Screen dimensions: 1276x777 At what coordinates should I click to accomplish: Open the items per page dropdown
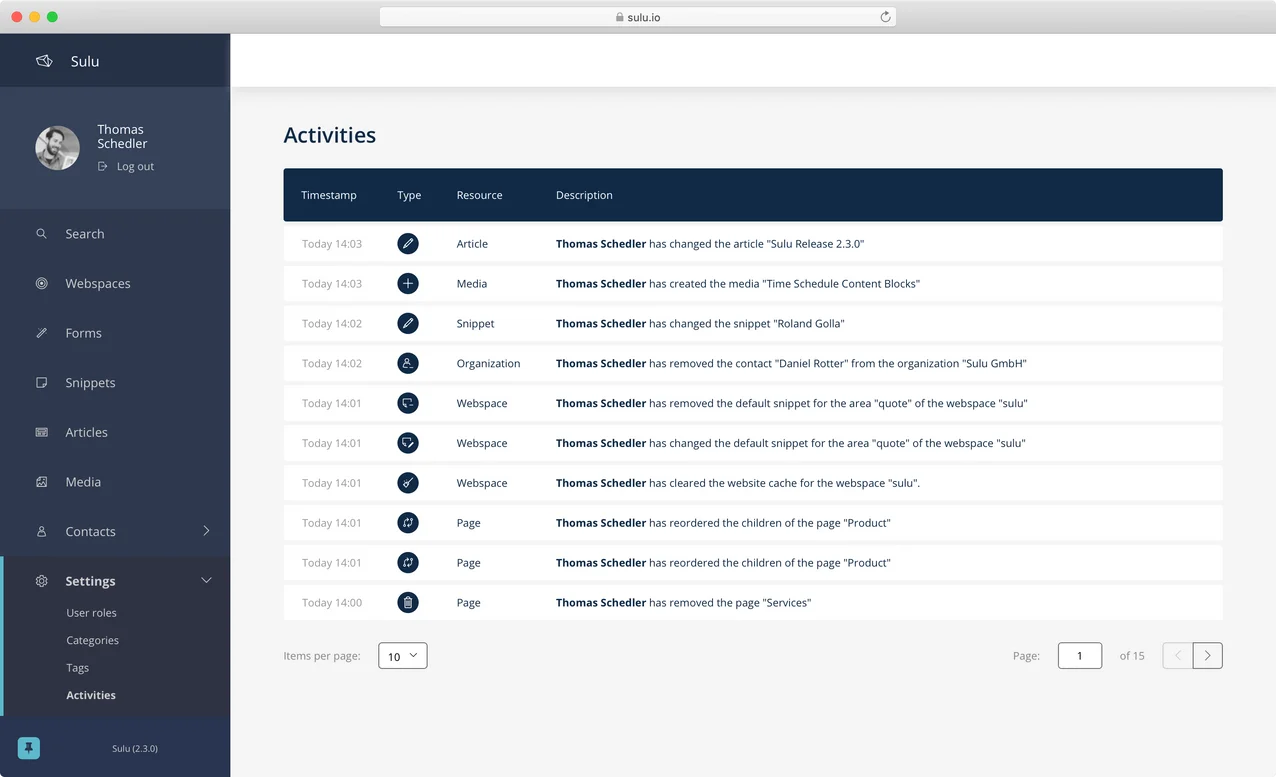402,655
